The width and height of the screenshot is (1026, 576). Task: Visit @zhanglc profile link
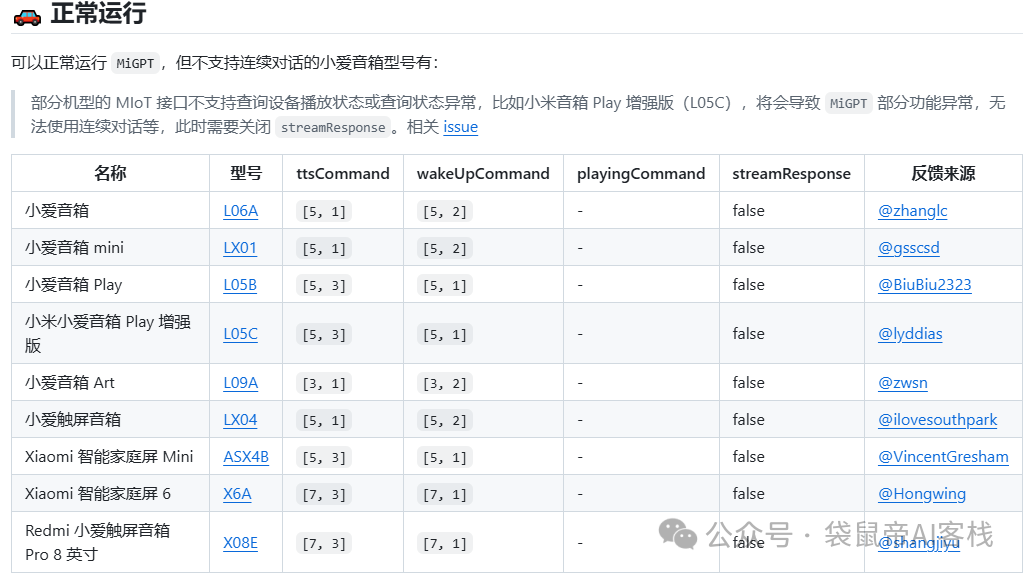(x=913, y=211)
